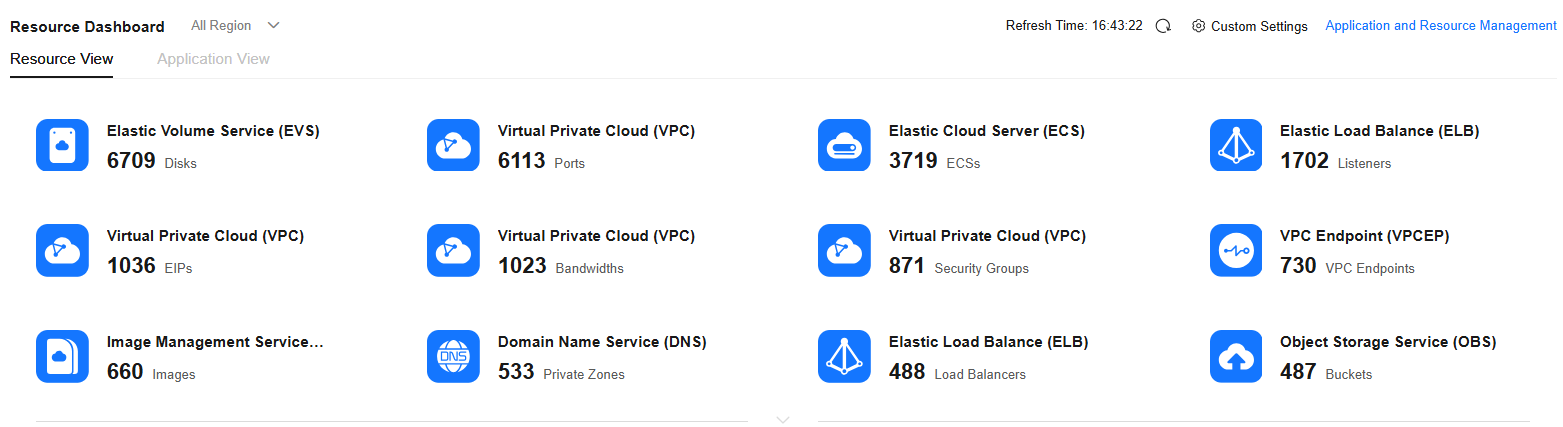Image resolution: width=1563 pixels, height=427 pixels.
Task: Select the Resource View tab
Action: pyautogui.click(x=61, y=59)
